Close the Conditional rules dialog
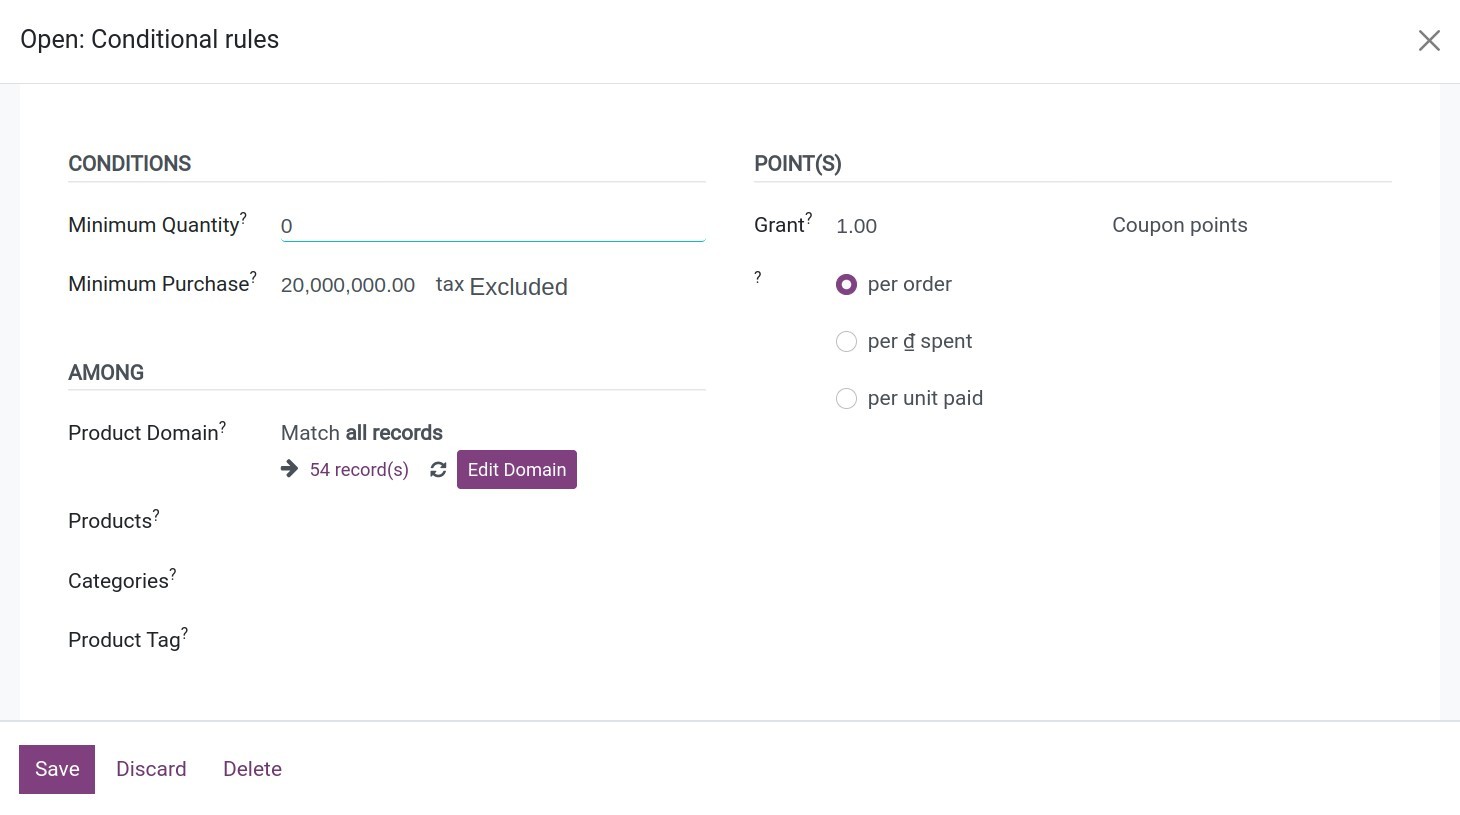The width and height of the screenshot is (1460, 815). tap(1429, 40)
